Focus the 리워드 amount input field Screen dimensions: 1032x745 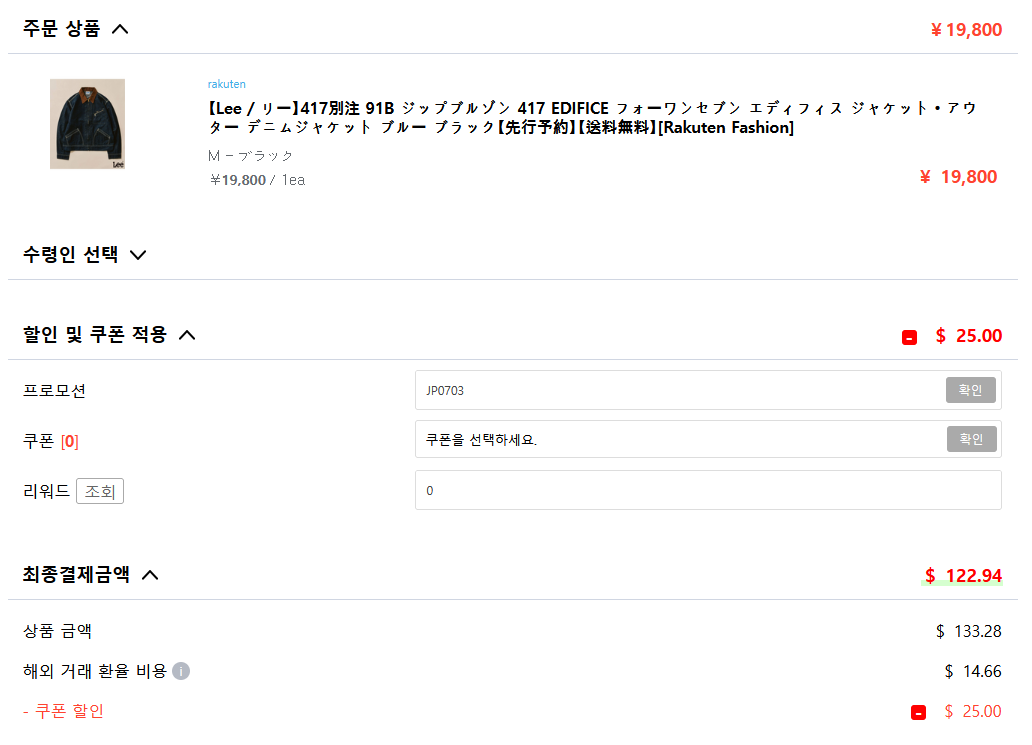pyautogui.click(x=708, y=490)
